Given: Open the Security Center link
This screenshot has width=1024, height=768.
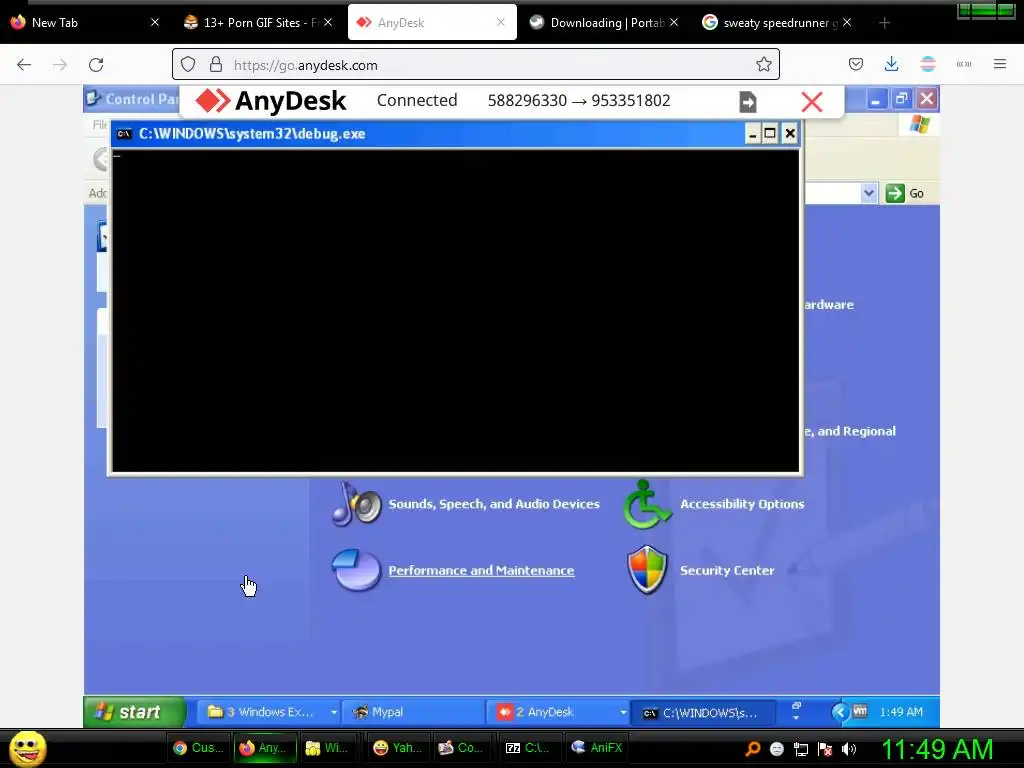Looking at the screenshot, I should pyautogui.click(x=727, y=571).
